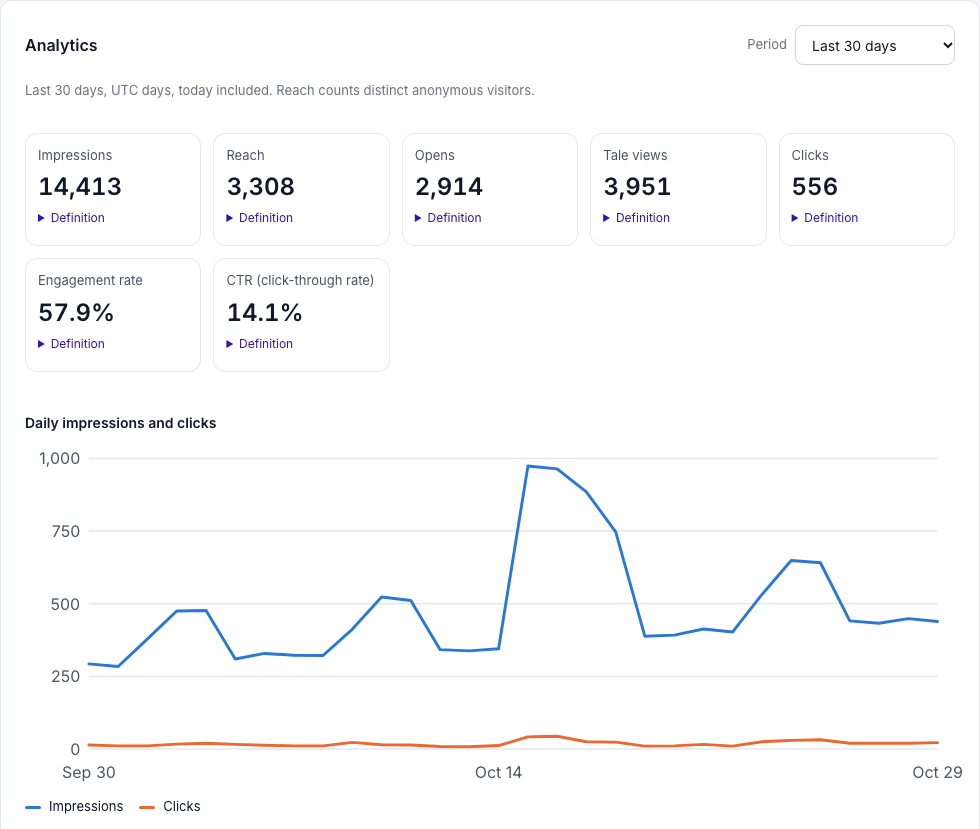Click the Oct 29 axis label
The image size is (980, 829).
click(937, 773)
